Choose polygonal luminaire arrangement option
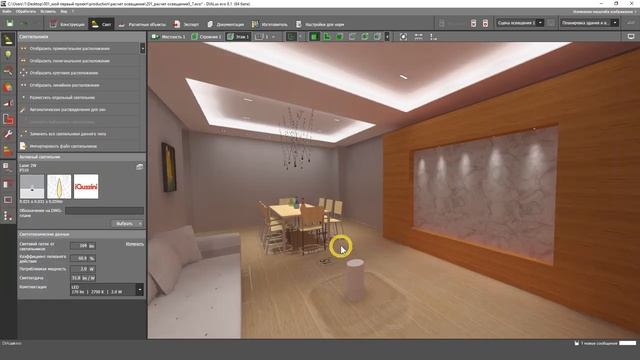Viewport: 640px width, 360px height. (x=79, y=61)
